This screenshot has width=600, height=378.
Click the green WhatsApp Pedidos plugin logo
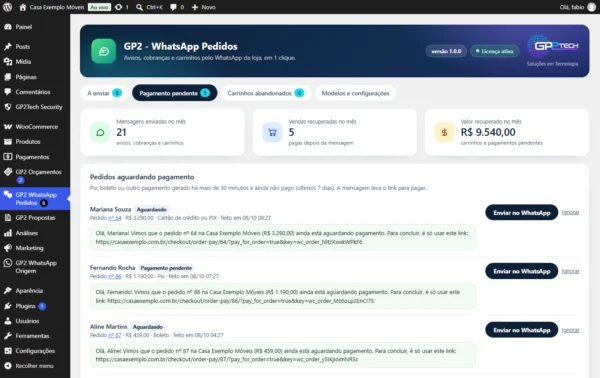(x=103, y=51)
